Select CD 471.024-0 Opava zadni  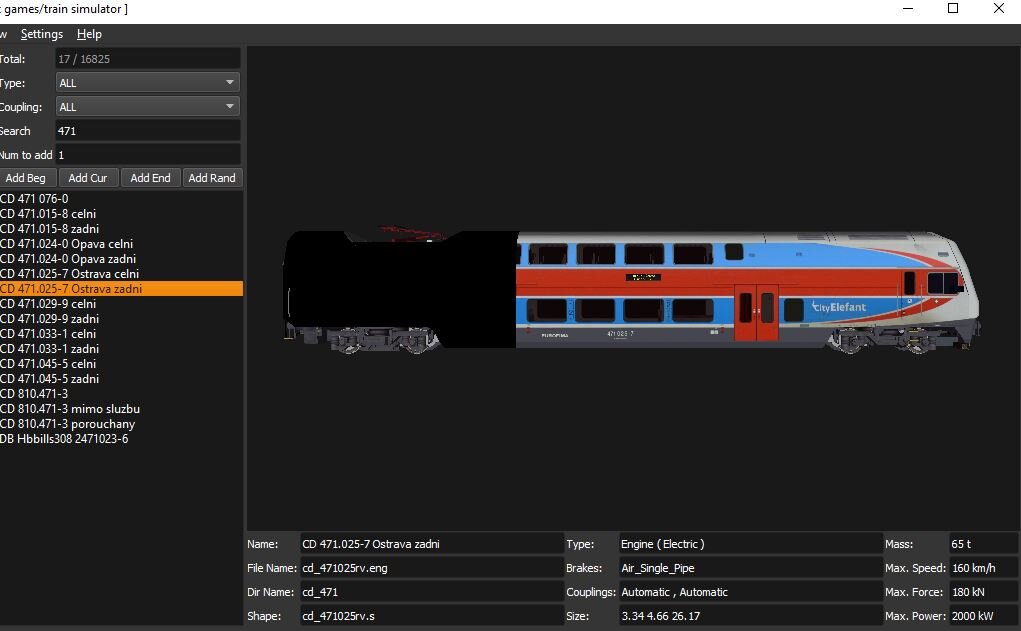(x=121, y=259)
